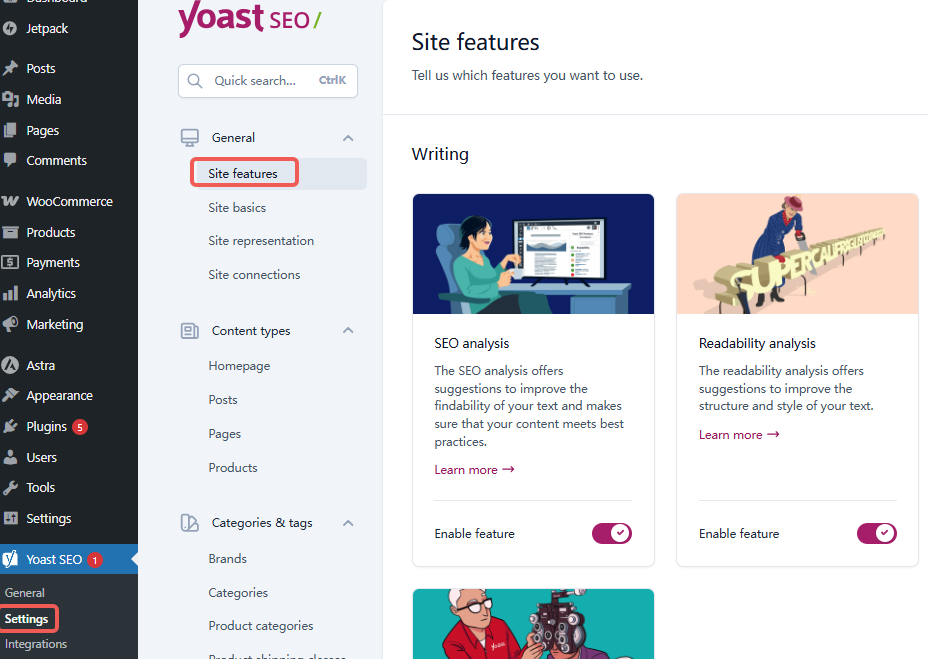
Task: Collapse the Content types section
Action: click(x=348, y=330)
